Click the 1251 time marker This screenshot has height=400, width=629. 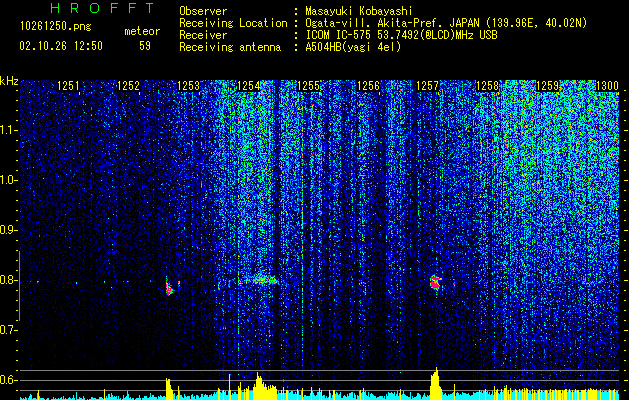pos(68,85)
